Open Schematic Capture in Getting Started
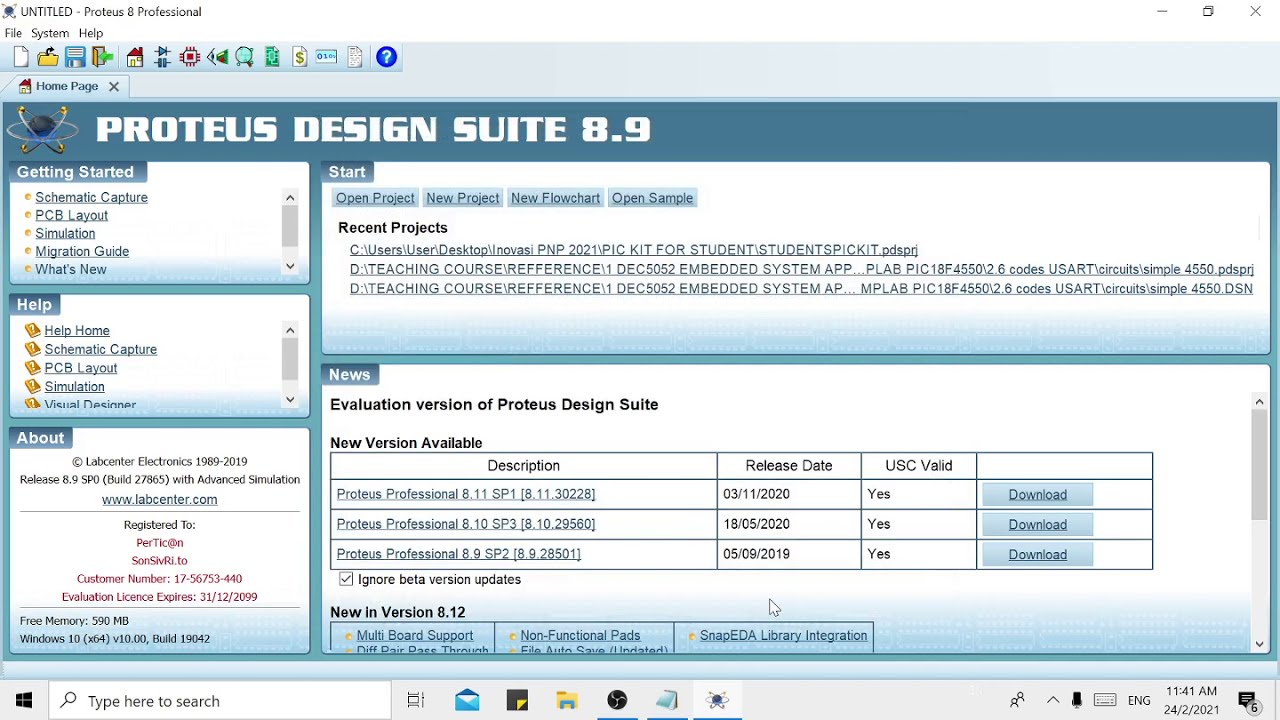Viewport: 1280px width, 720px height. 91,197
